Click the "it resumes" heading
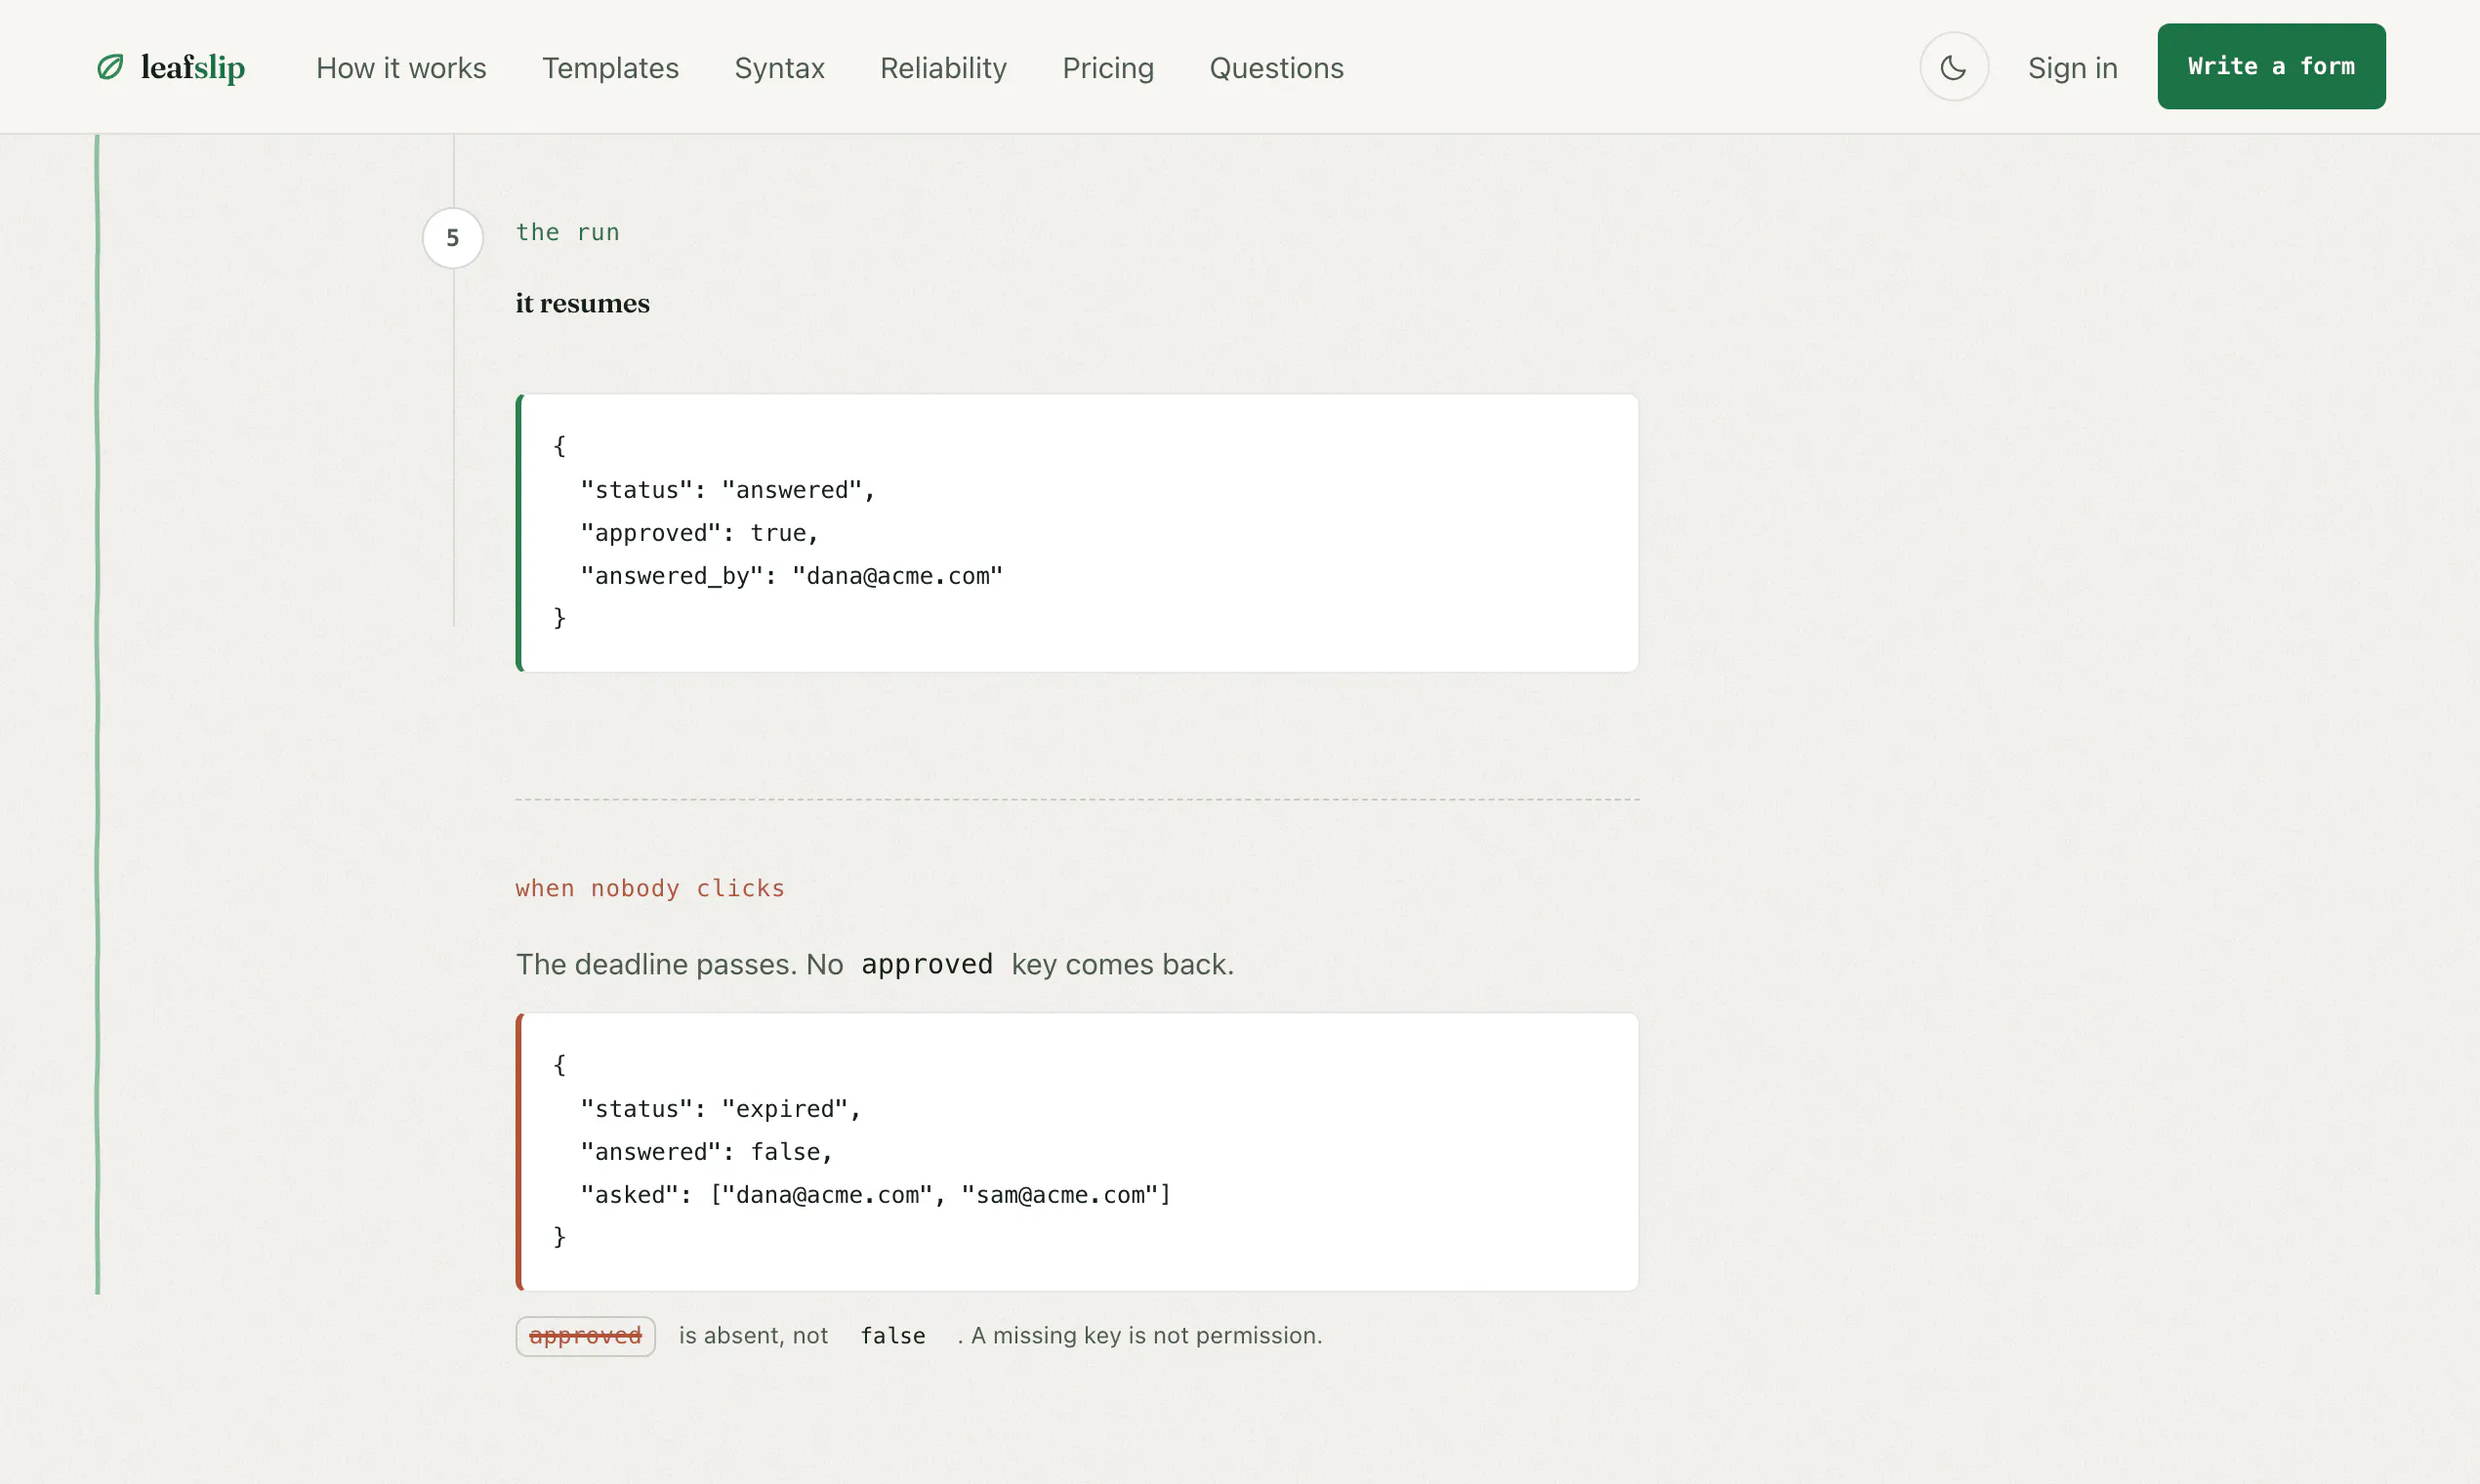 pos(583,303)
